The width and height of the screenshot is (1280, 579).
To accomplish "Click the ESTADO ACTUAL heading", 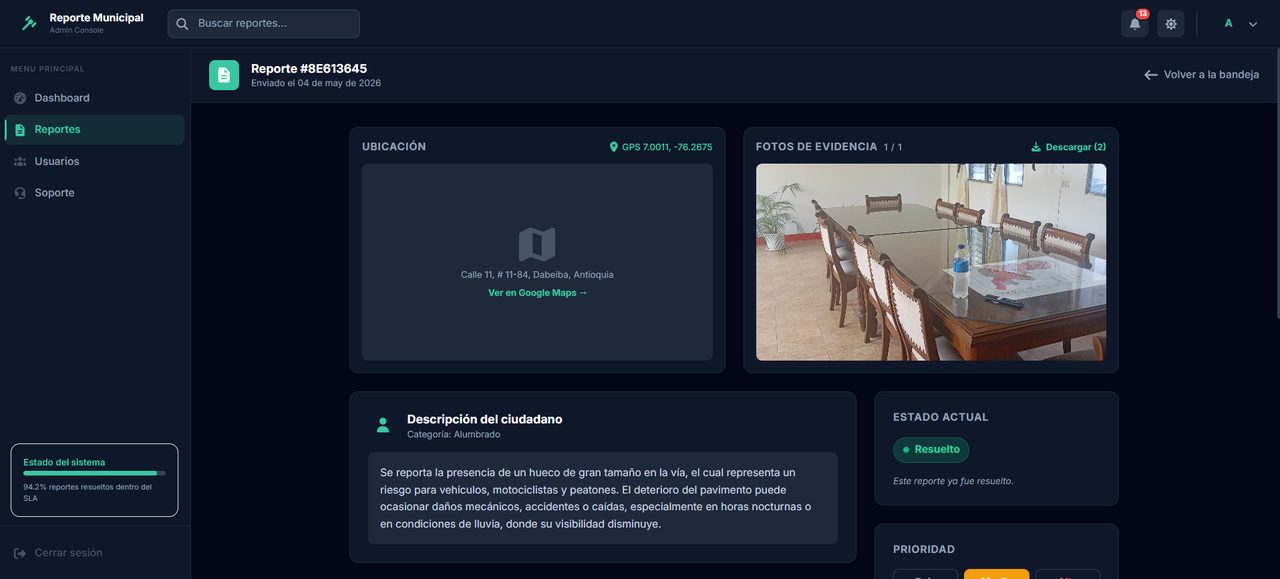I will [941, 417].
